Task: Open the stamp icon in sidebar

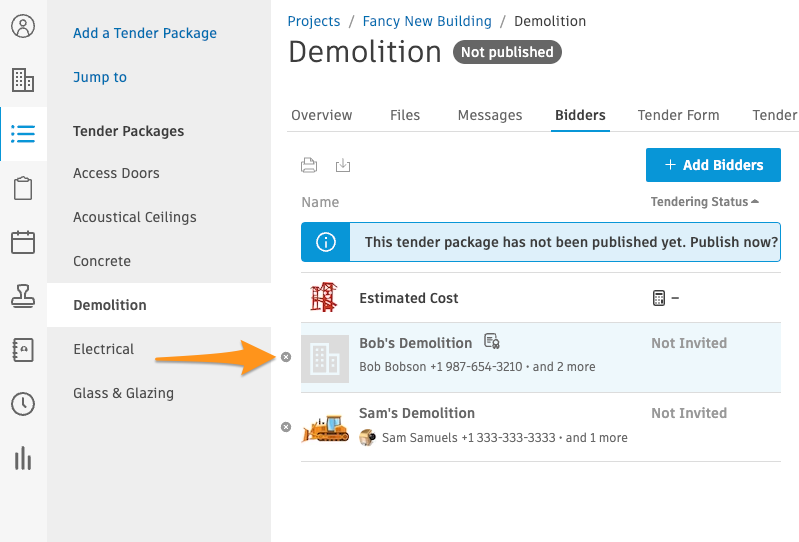Action: 23,296
